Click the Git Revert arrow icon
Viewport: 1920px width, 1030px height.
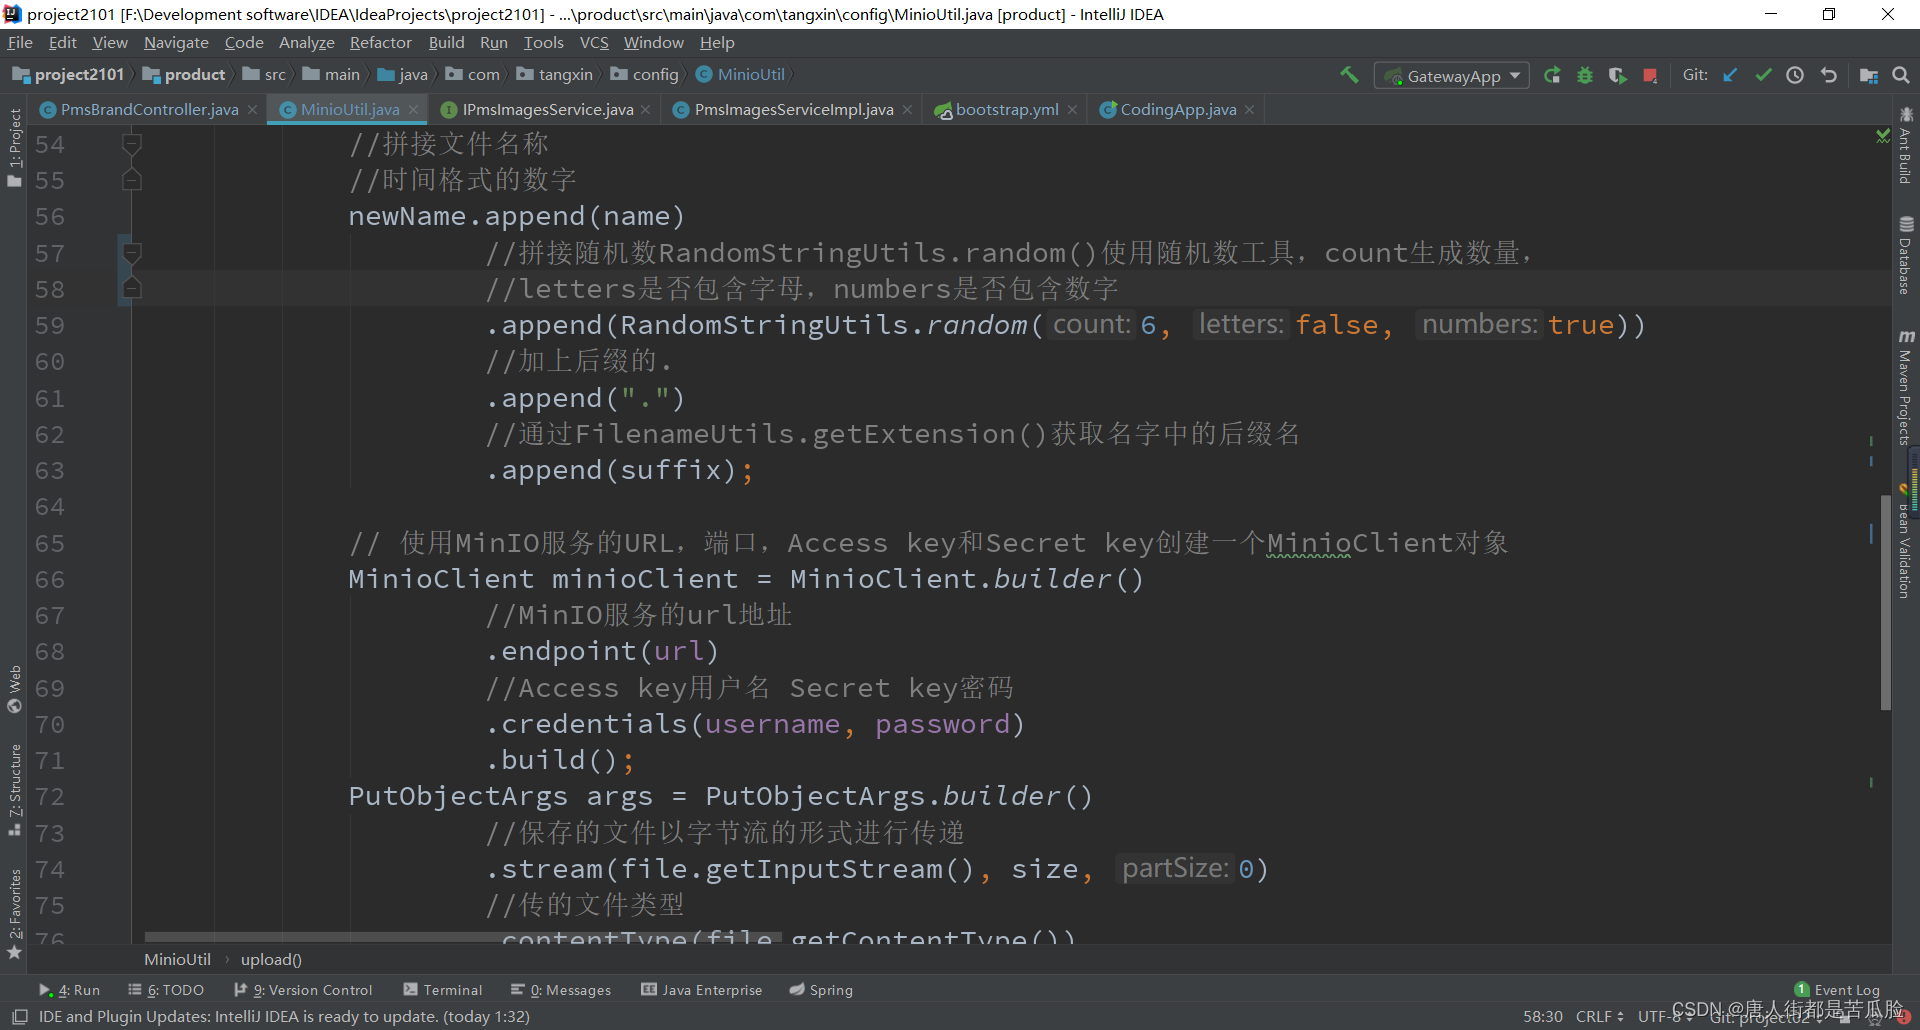pos(1829,75)
